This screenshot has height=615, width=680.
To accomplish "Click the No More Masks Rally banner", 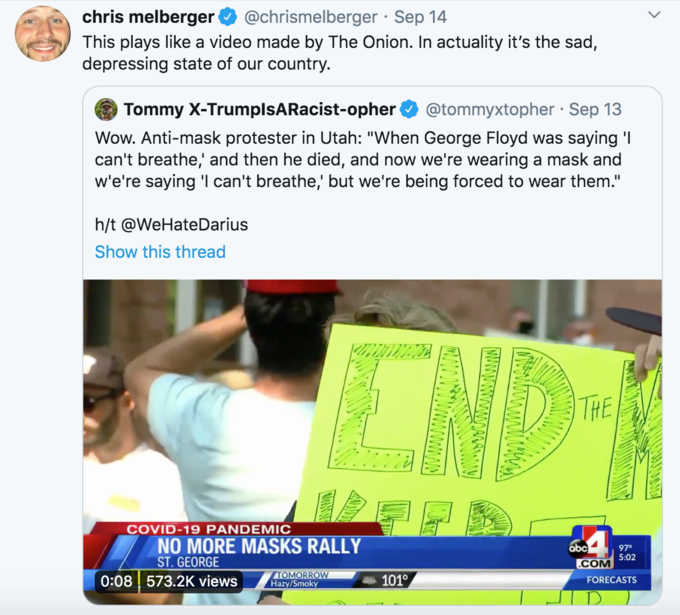I will [x=259, y=546].
